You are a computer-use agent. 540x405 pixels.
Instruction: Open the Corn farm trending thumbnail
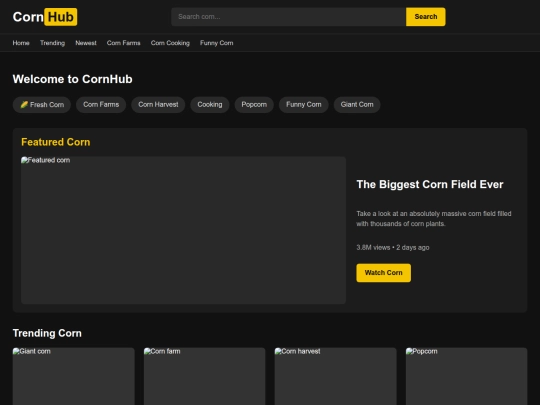205,376
